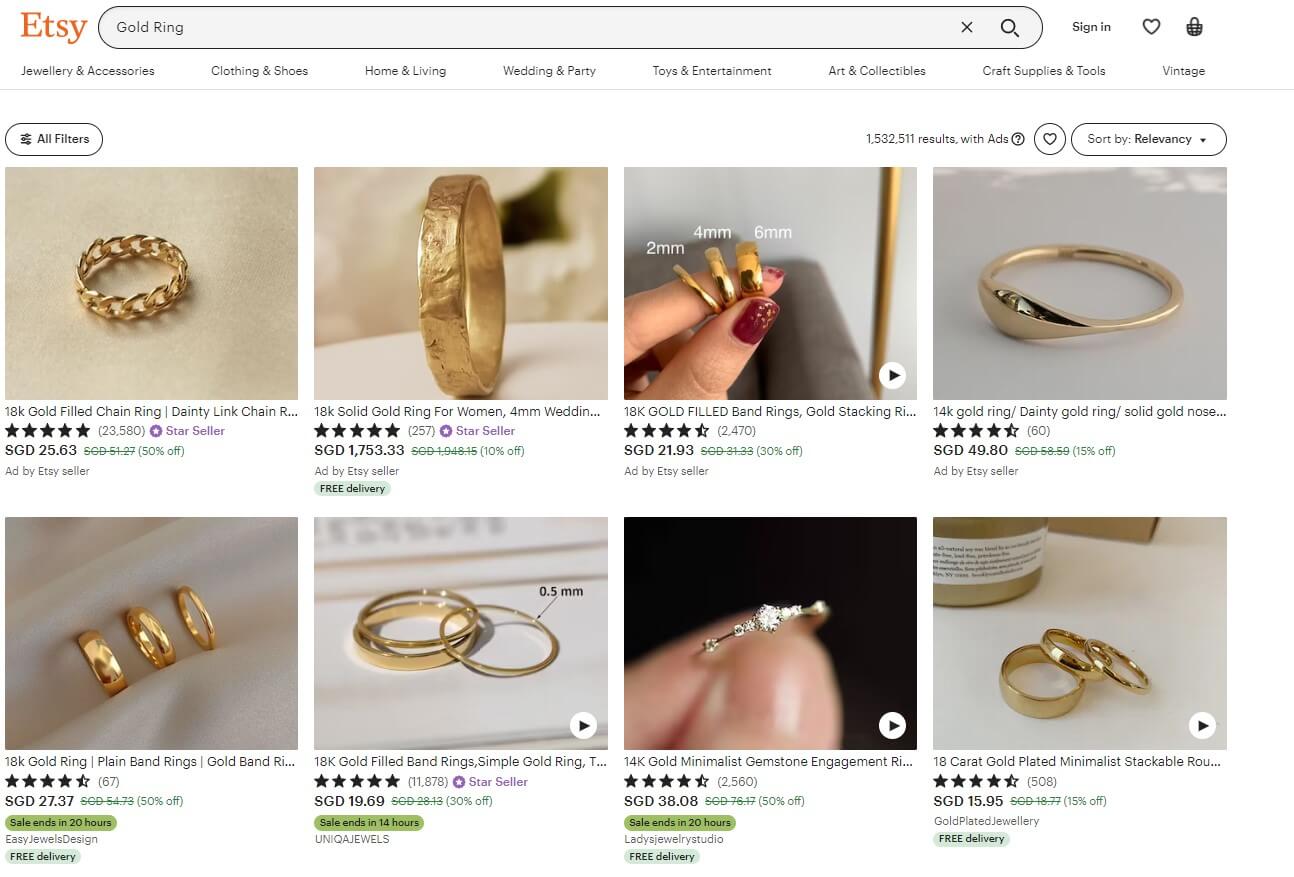
Task: Open the 14k gold ring listing thumbnail
Action: click(x=1078, y=282)
